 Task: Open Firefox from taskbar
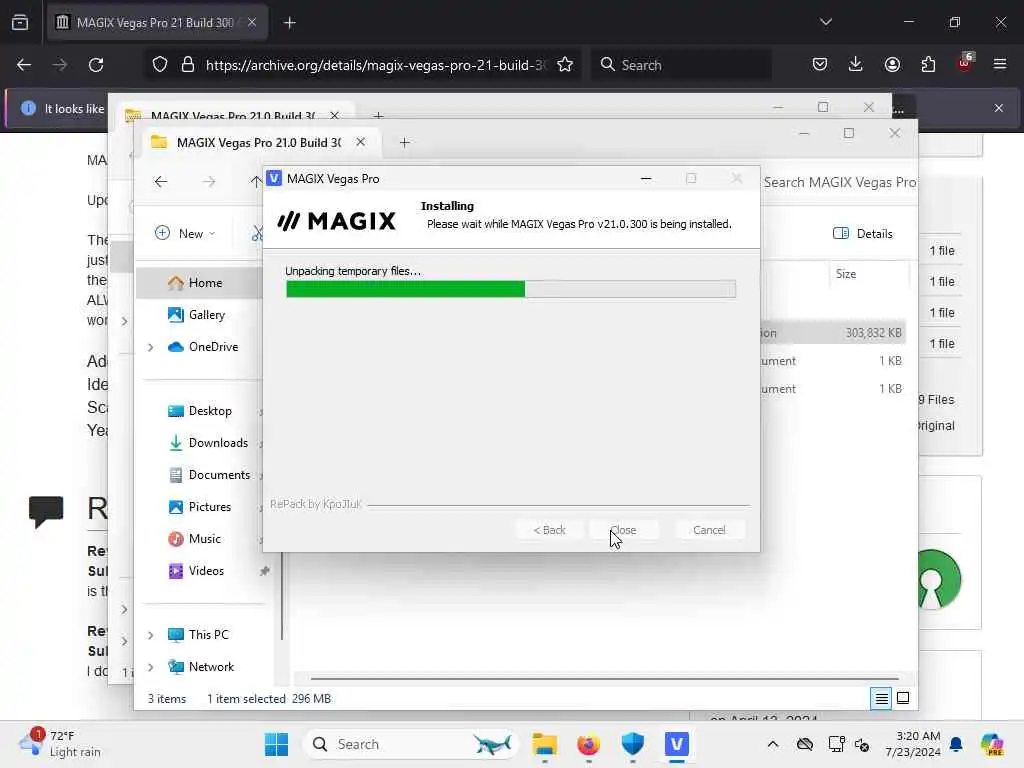click(588, 744)
